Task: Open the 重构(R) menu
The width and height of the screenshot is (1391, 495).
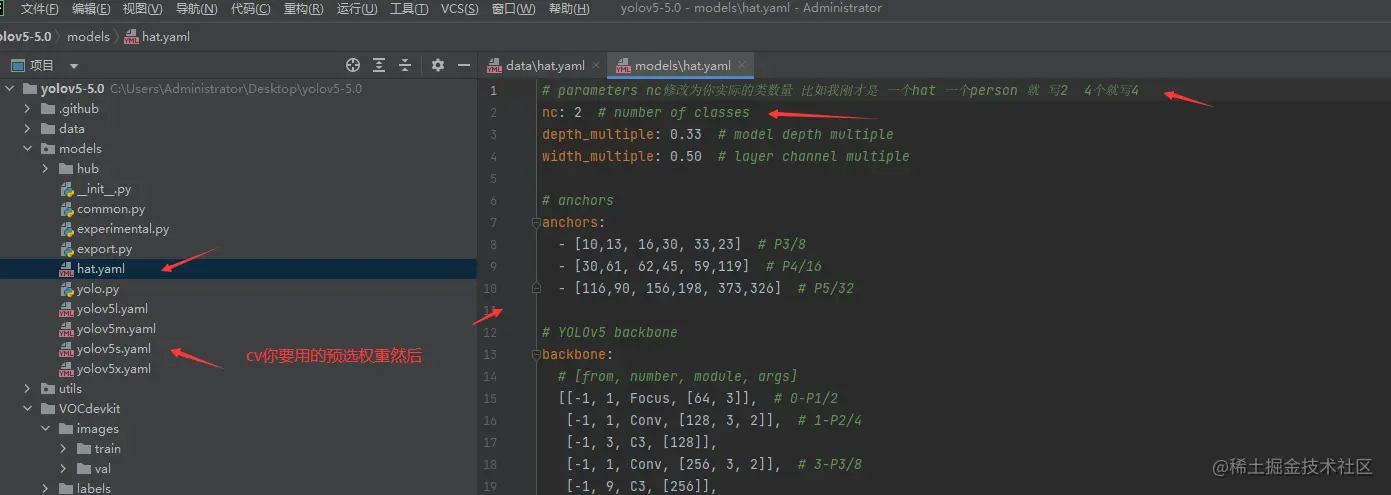Action: (304, 9)
